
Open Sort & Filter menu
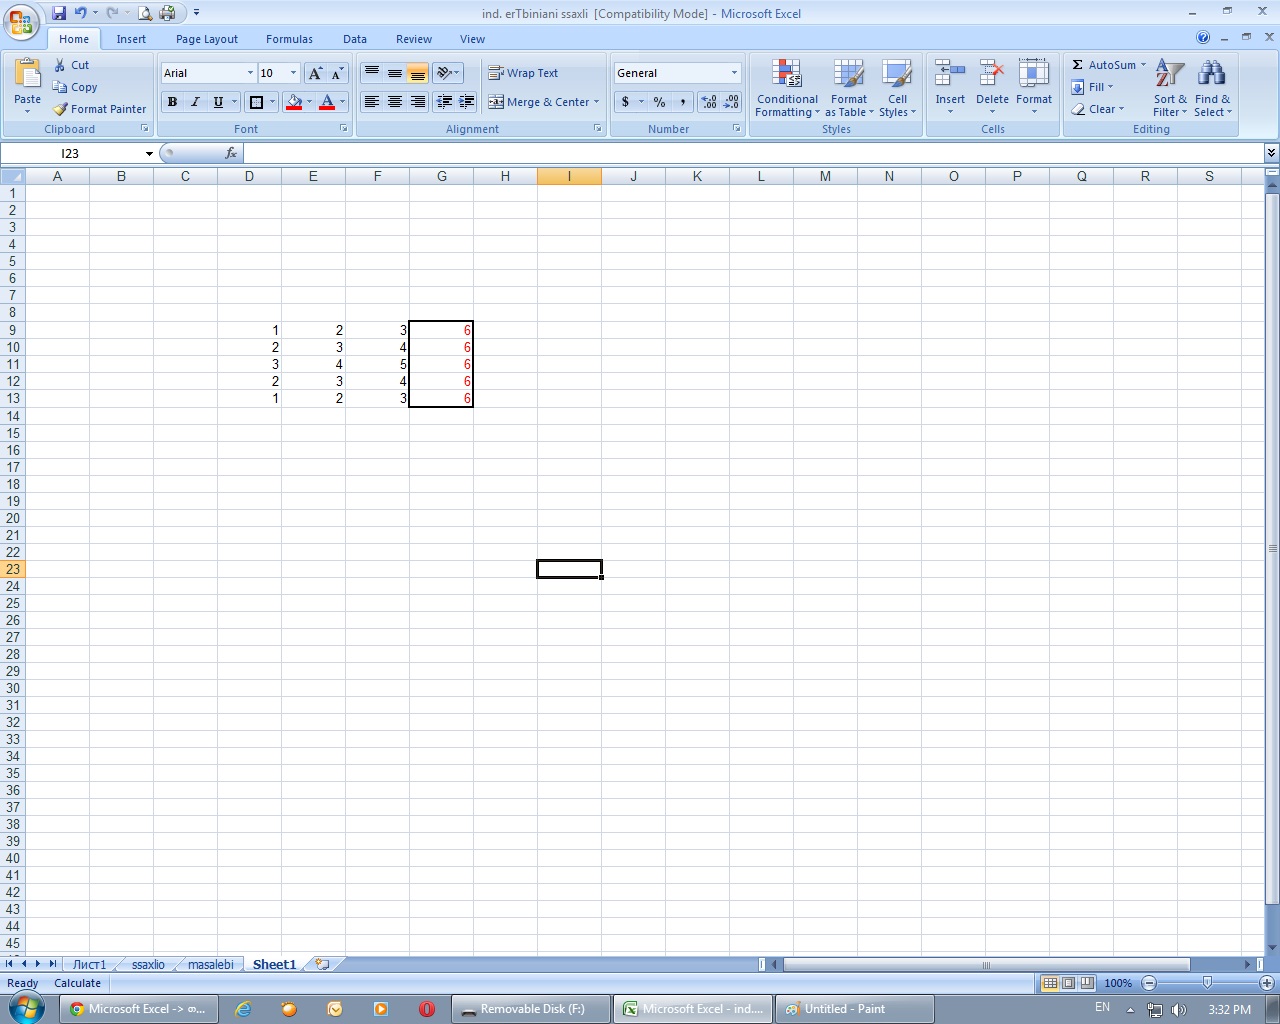pos(1170,88)
